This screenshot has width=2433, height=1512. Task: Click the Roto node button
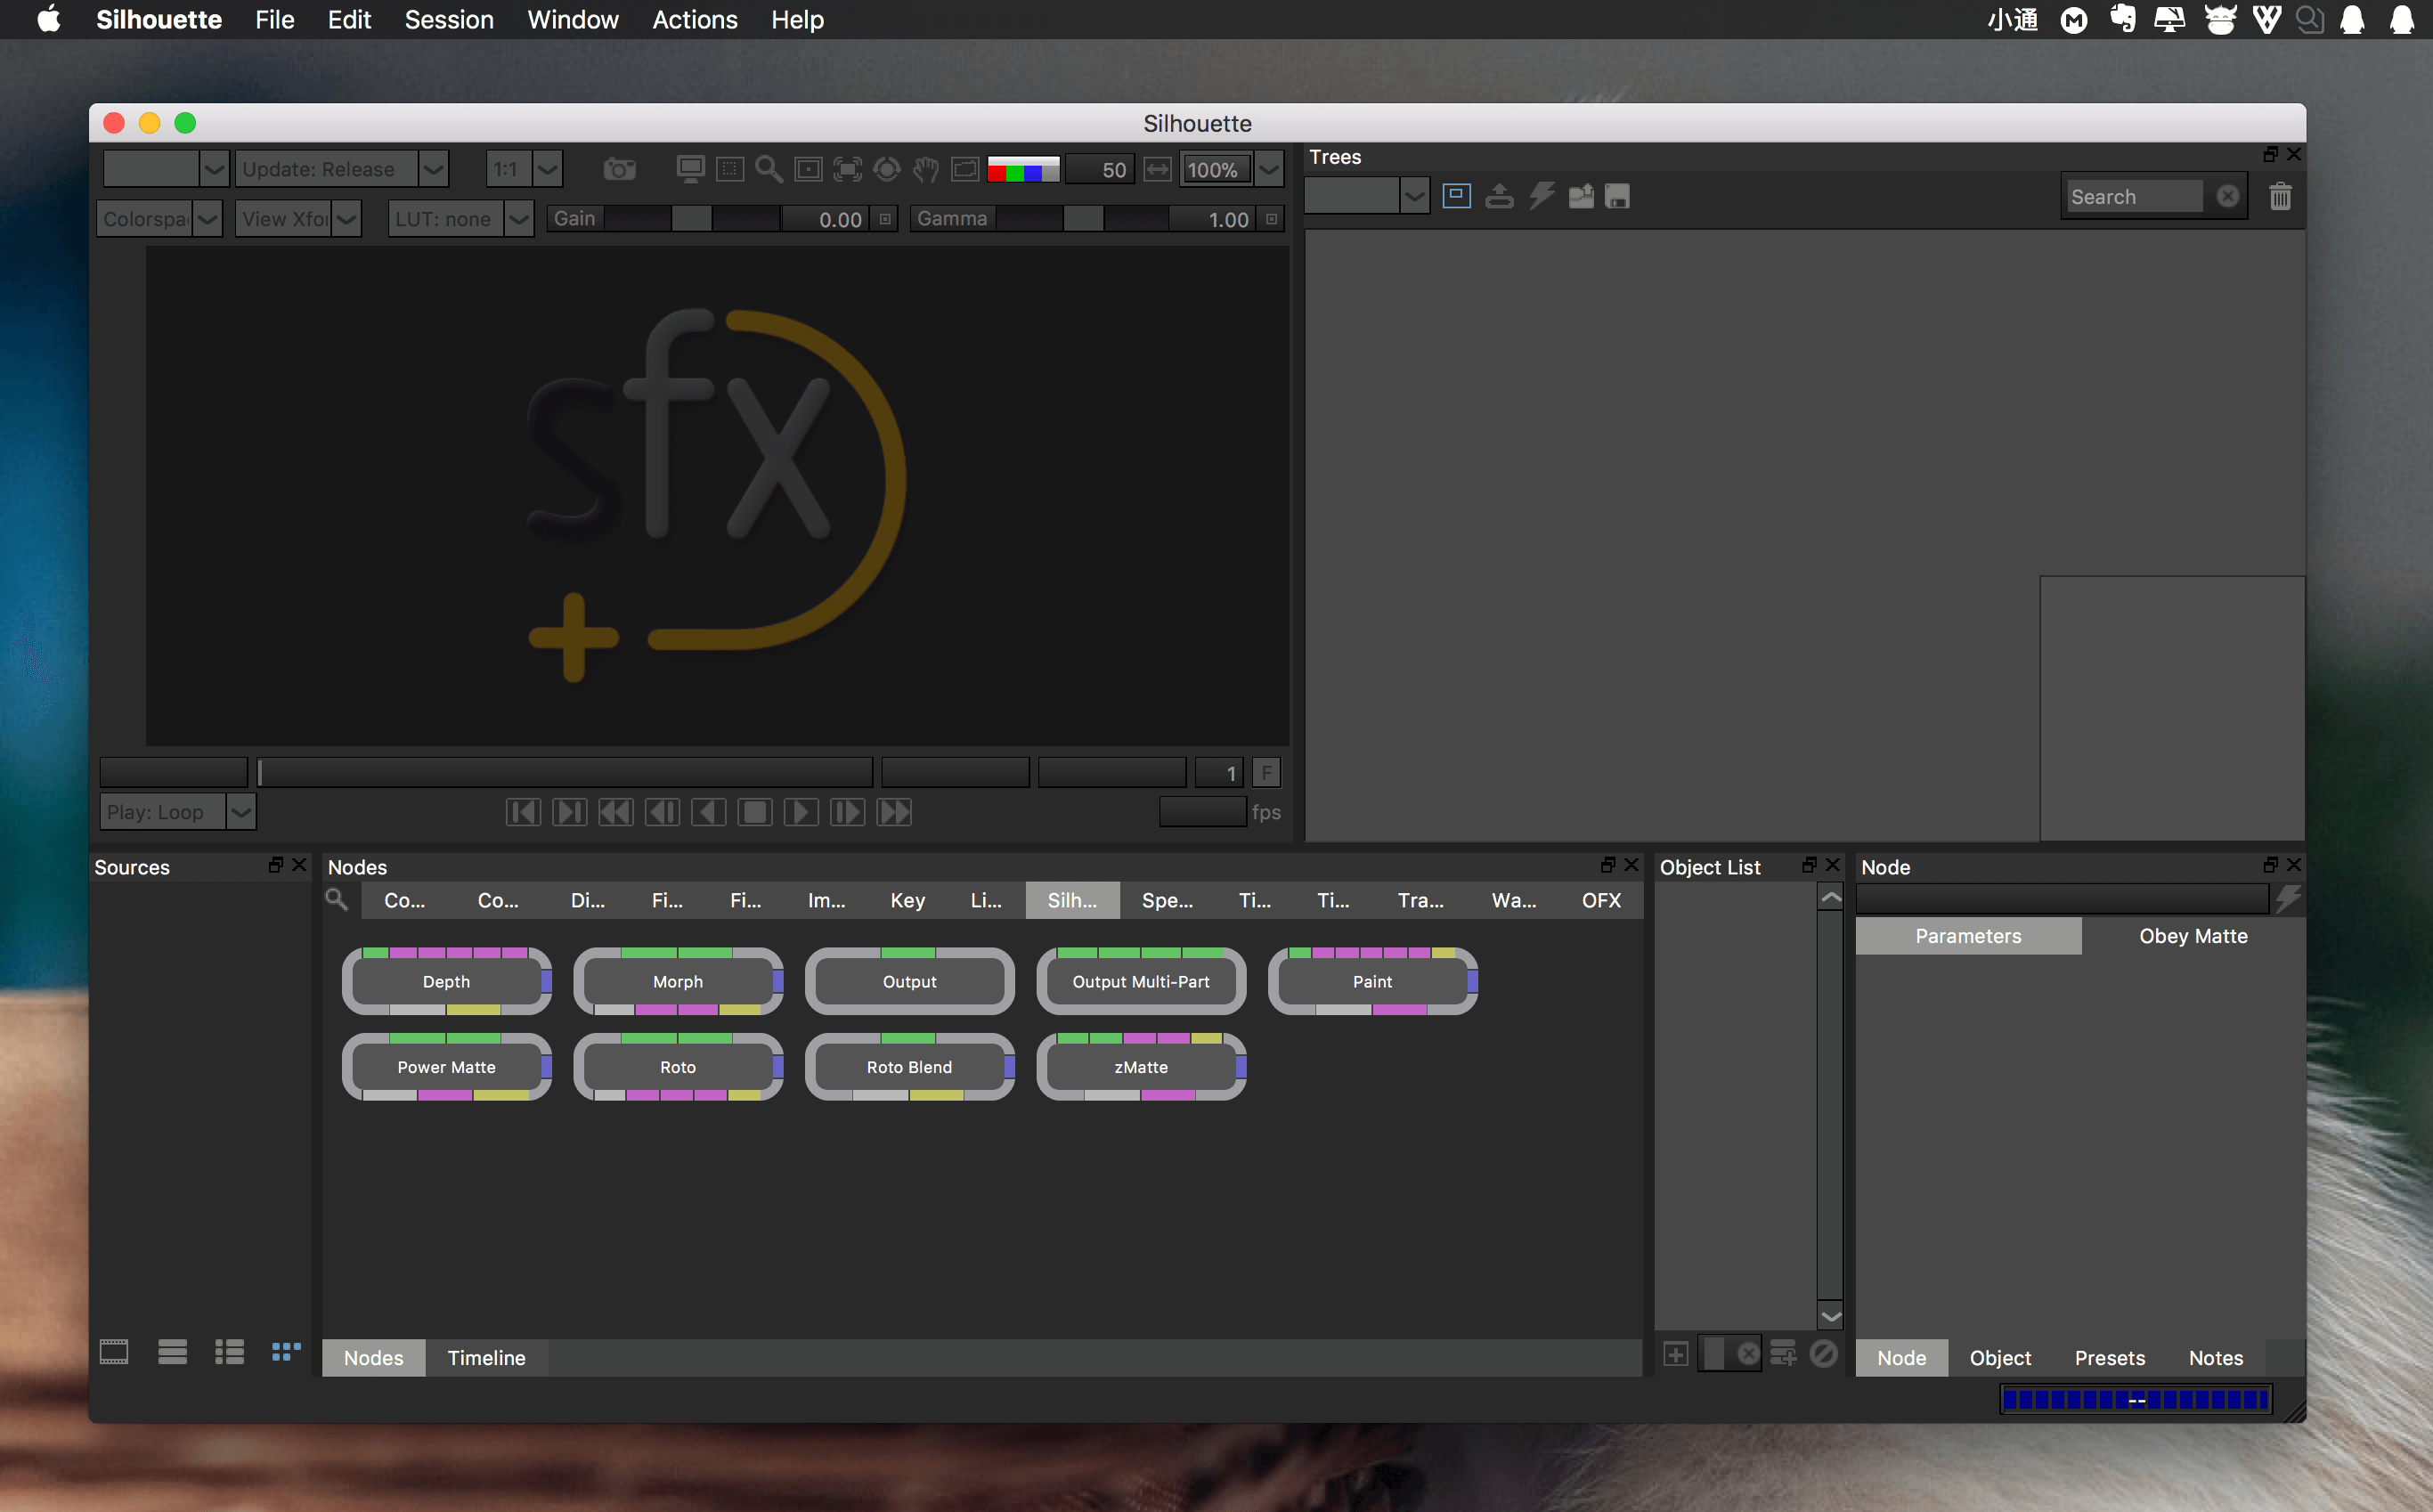[x=678, y=1067]
